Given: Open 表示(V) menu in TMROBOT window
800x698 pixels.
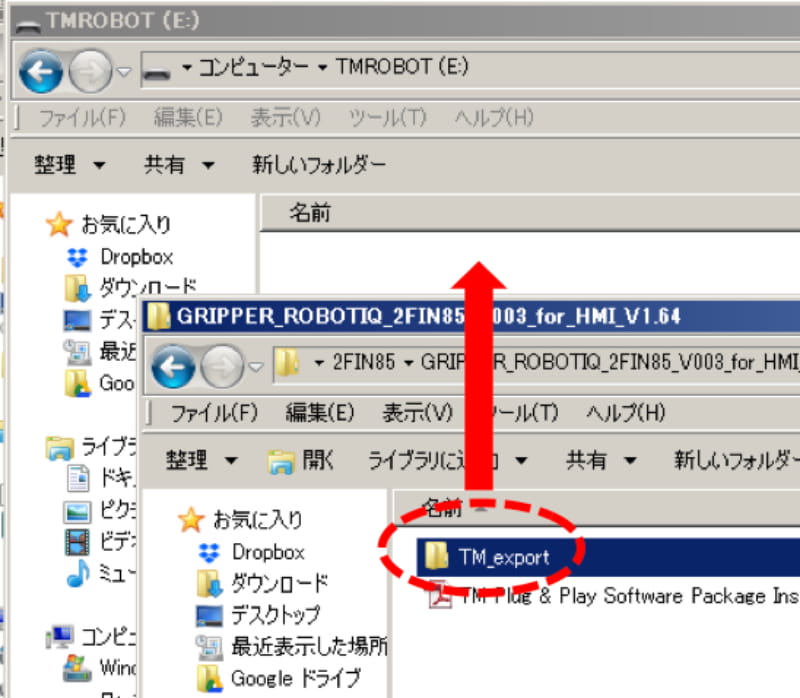Looking at the screenshot, I should coord(285,118).
